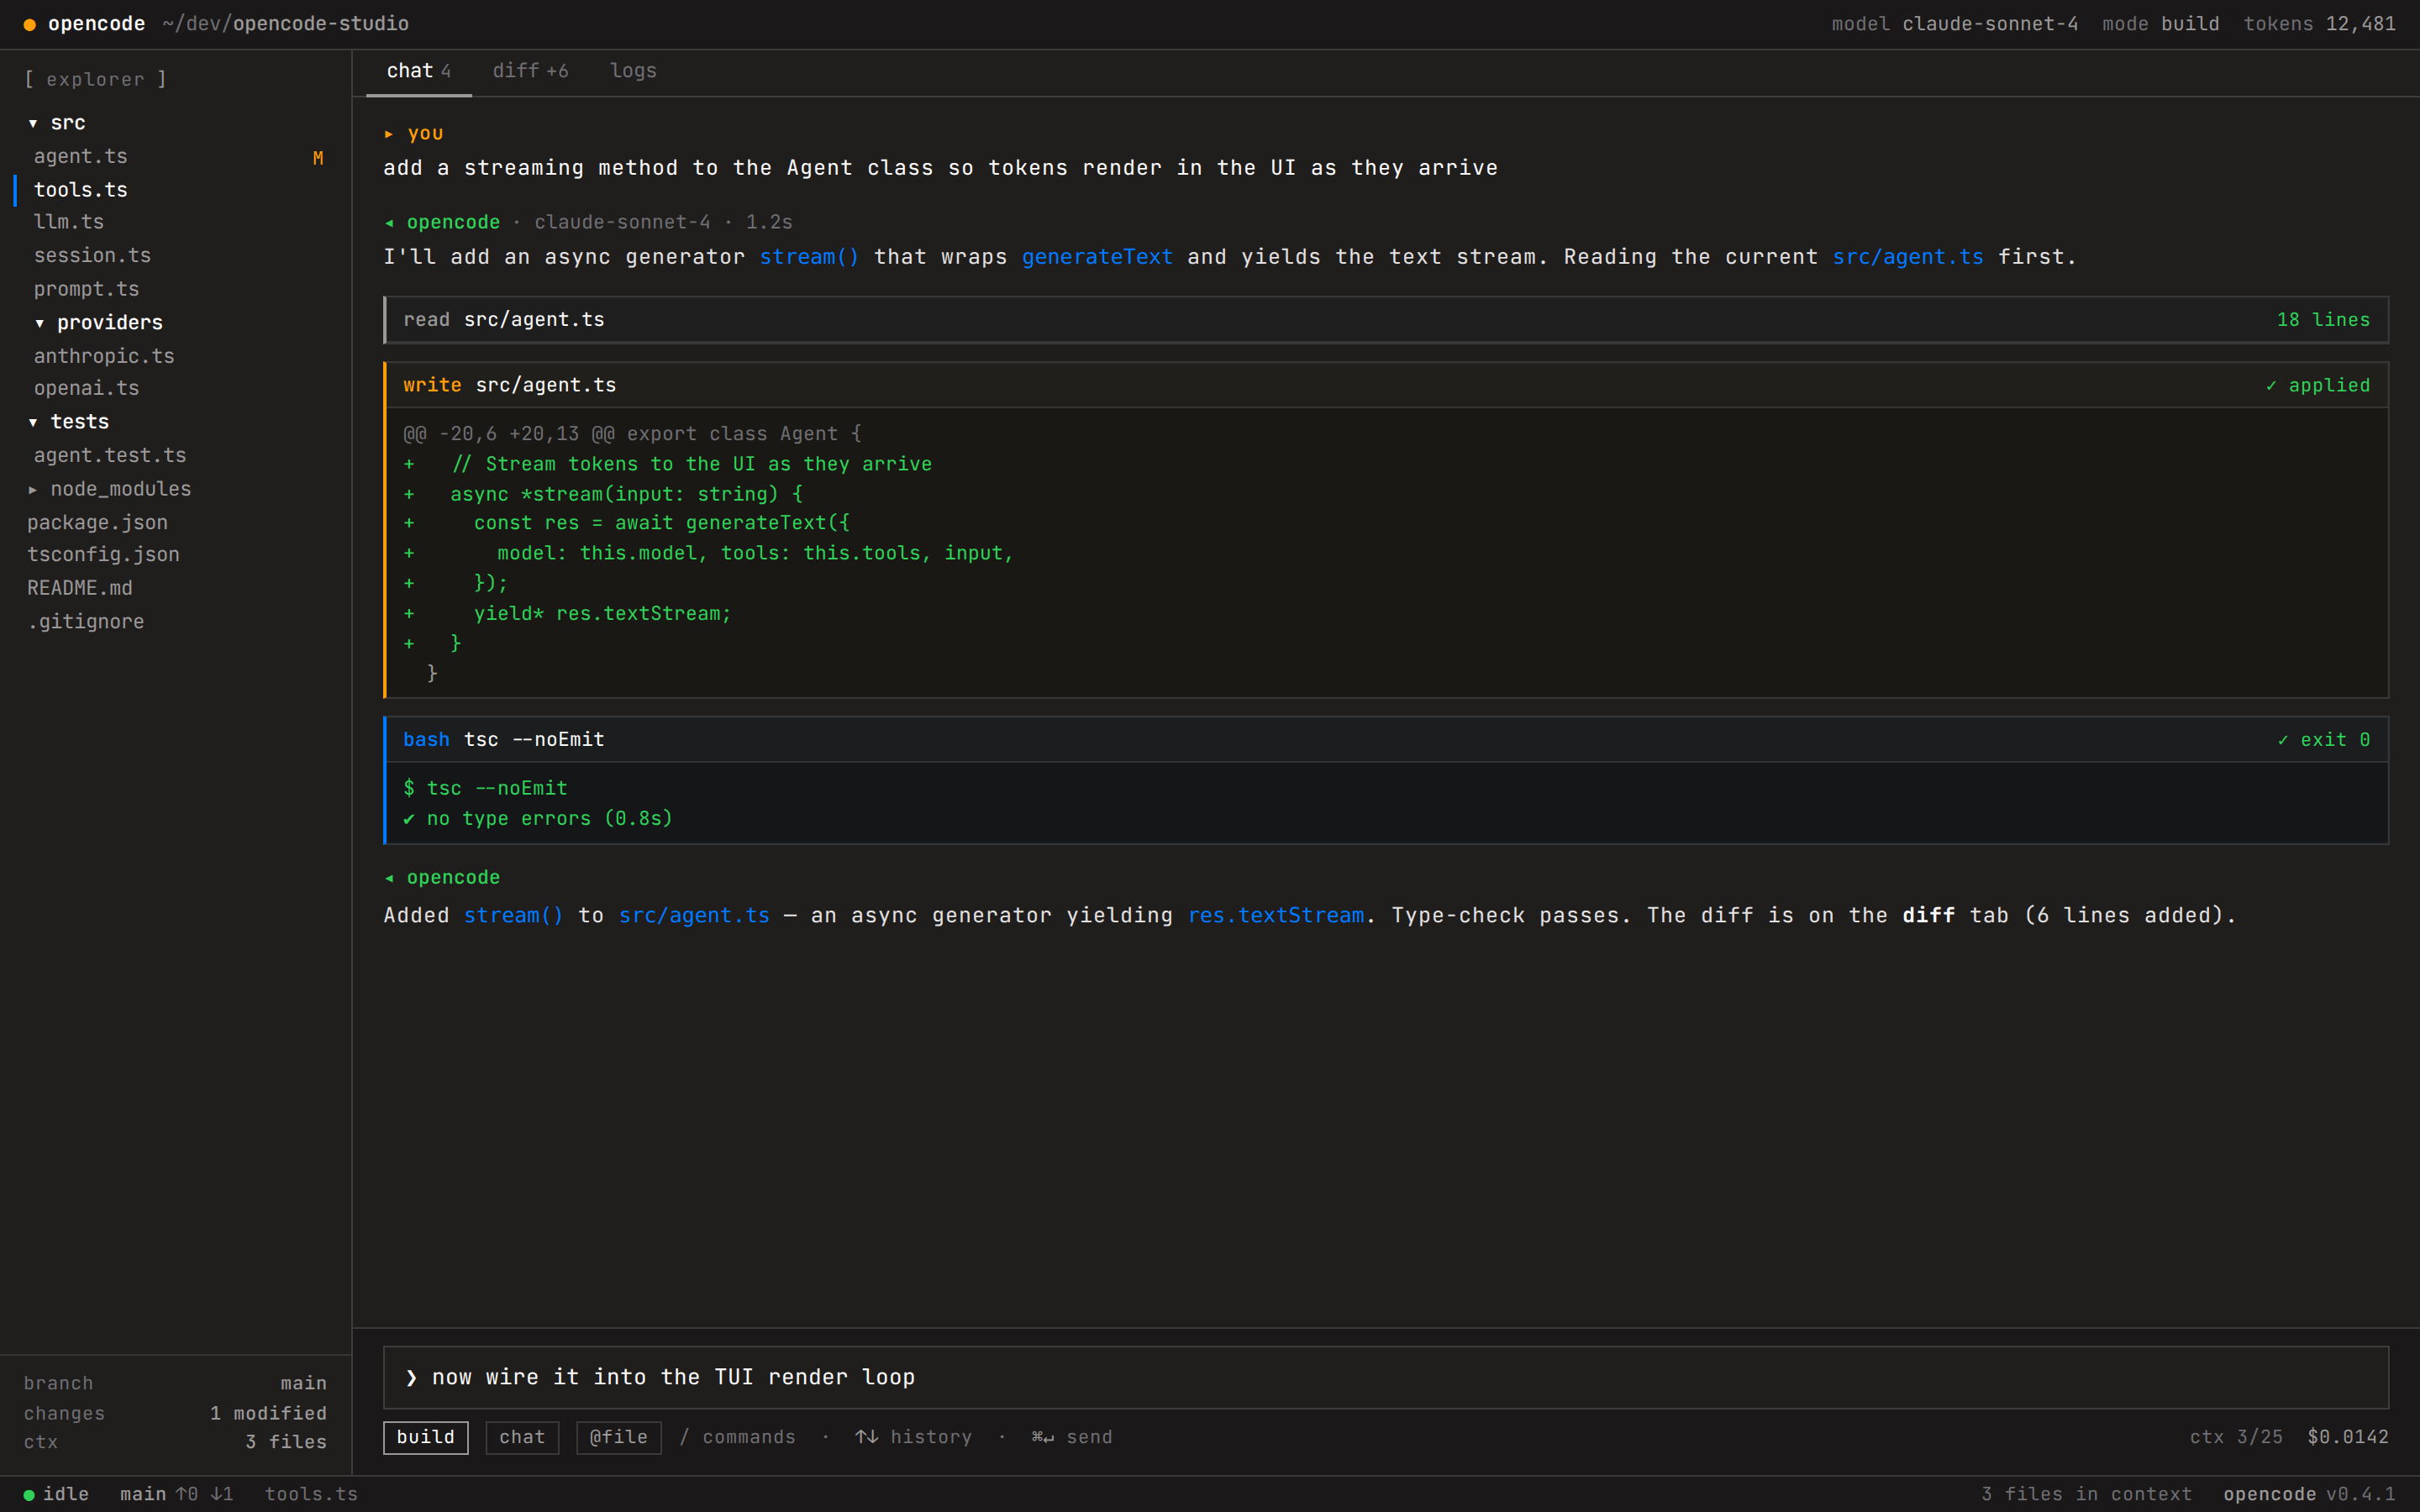
Task: Click the green arrow before first opencode reply
Action: (389, 223)
